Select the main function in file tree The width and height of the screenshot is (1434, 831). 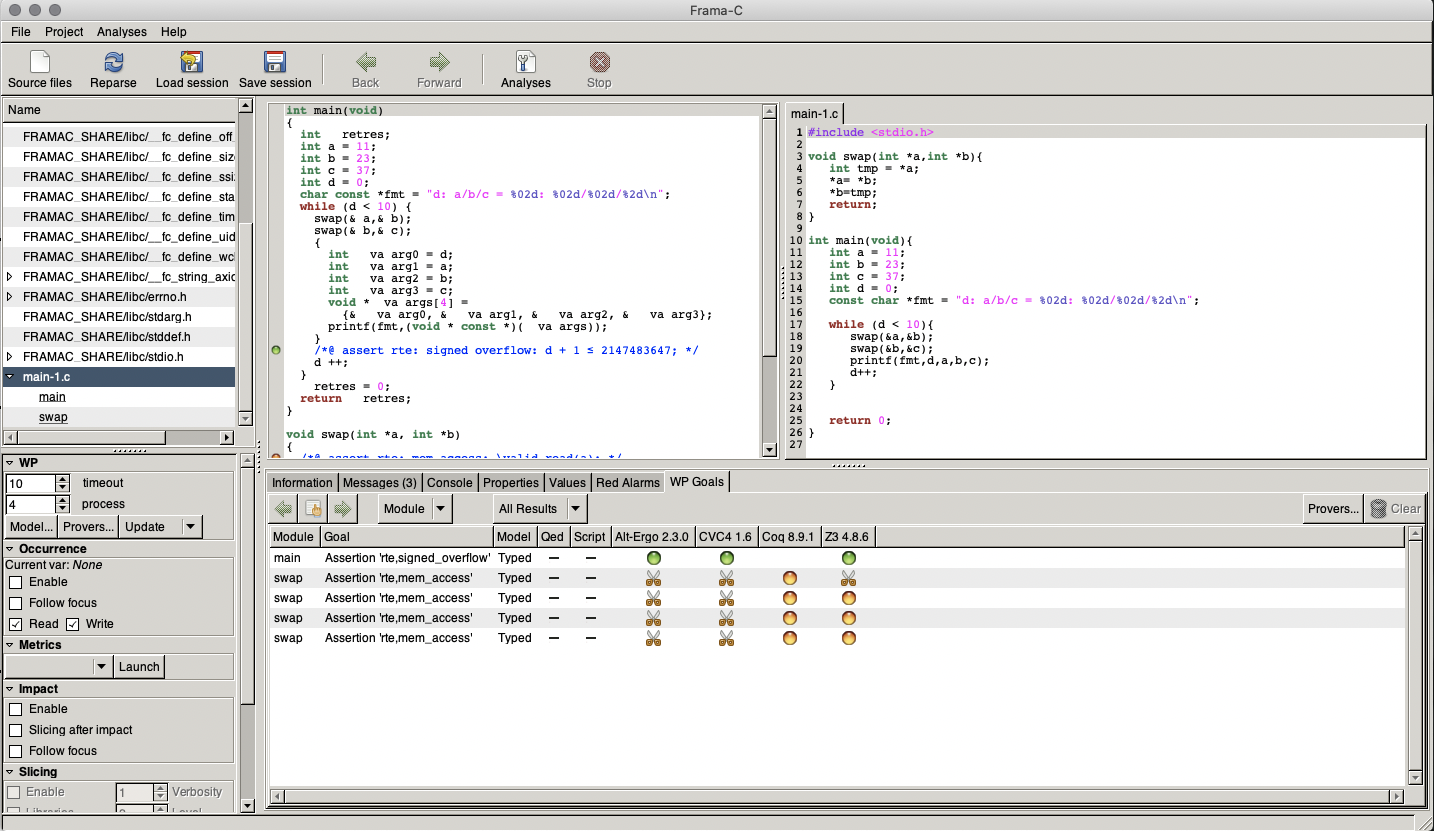click(52, 397)
